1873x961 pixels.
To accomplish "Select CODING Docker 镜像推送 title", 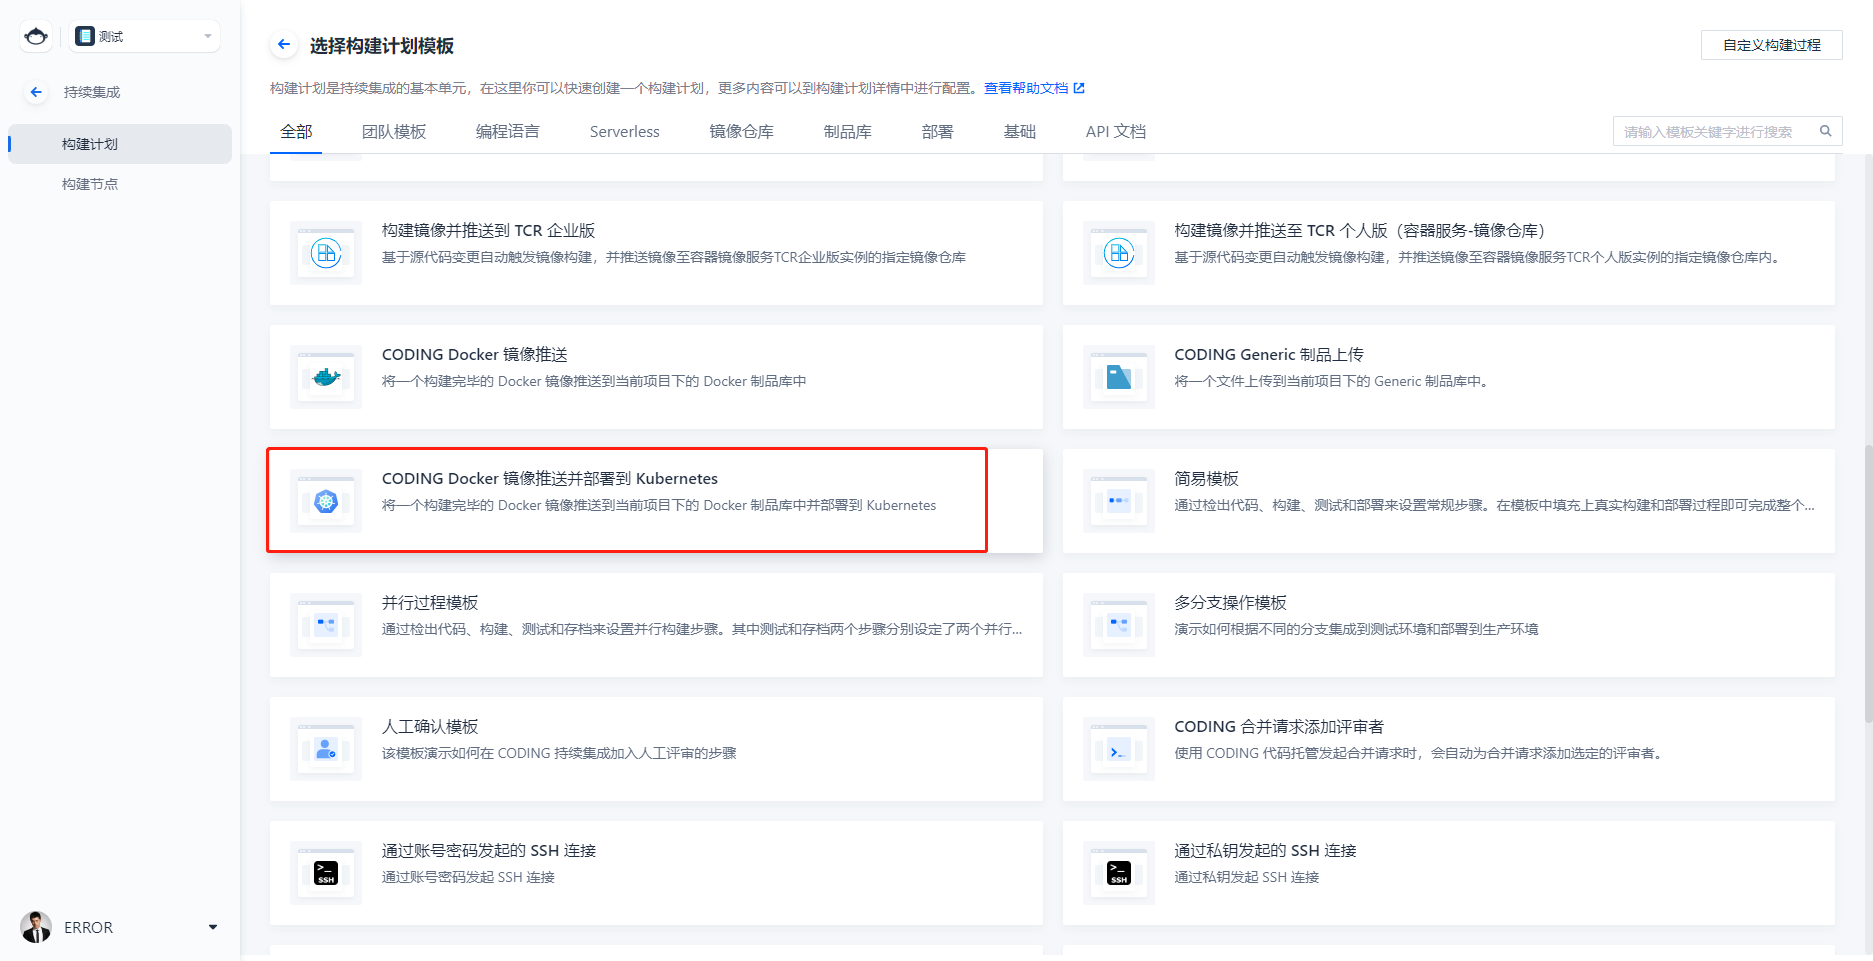I will (475, 355).
